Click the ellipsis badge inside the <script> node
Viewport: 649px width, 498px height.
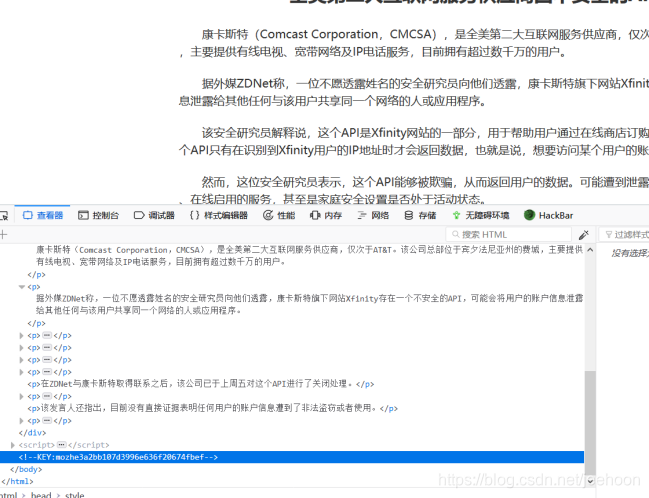(62, 445)
